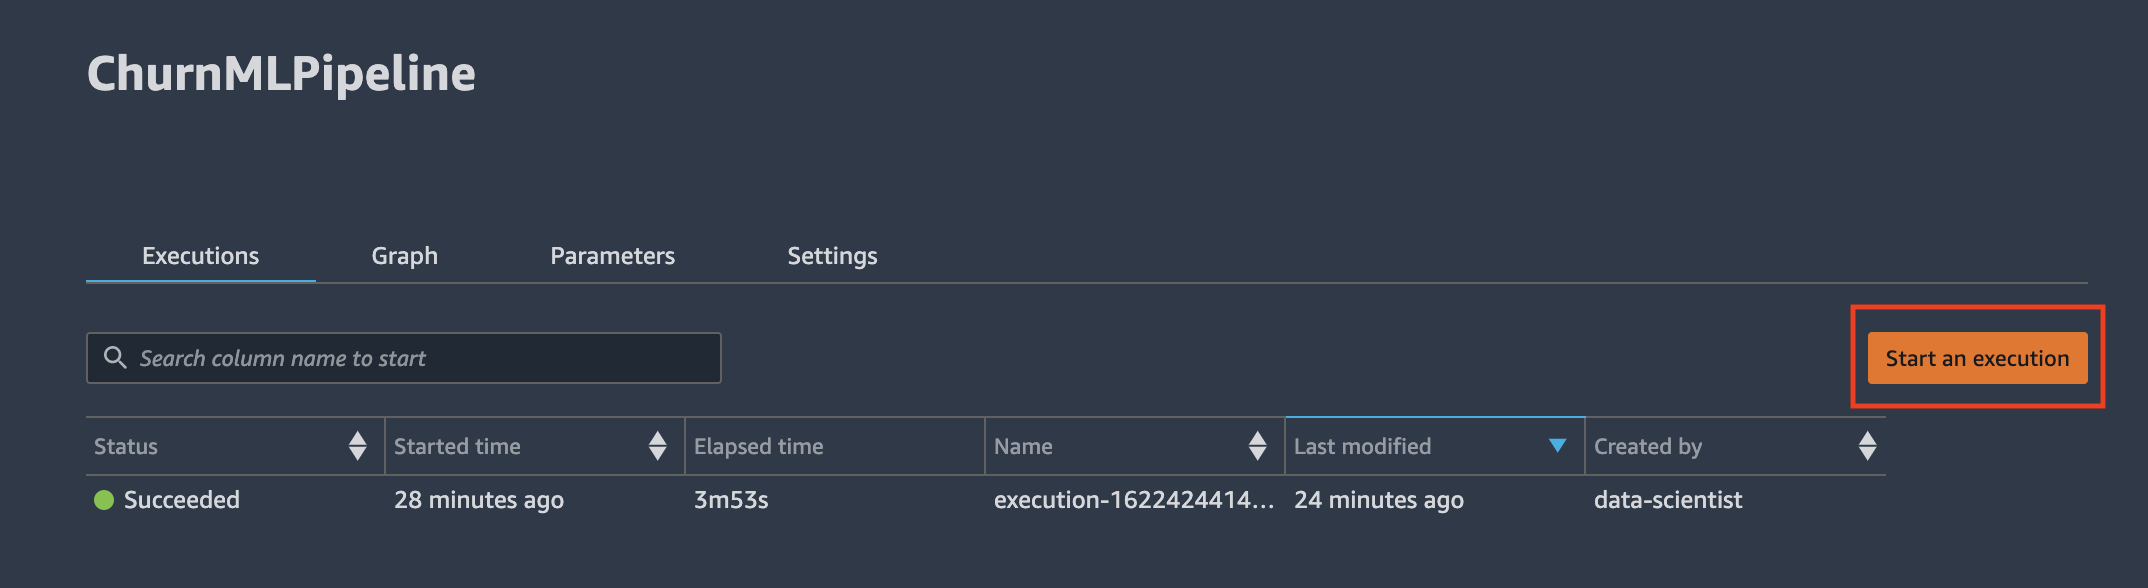This screenshot has height=588, width=2148.
Task: Select the Succeeded execution row status
Action: pyautogui.click(x=181, y=500)
